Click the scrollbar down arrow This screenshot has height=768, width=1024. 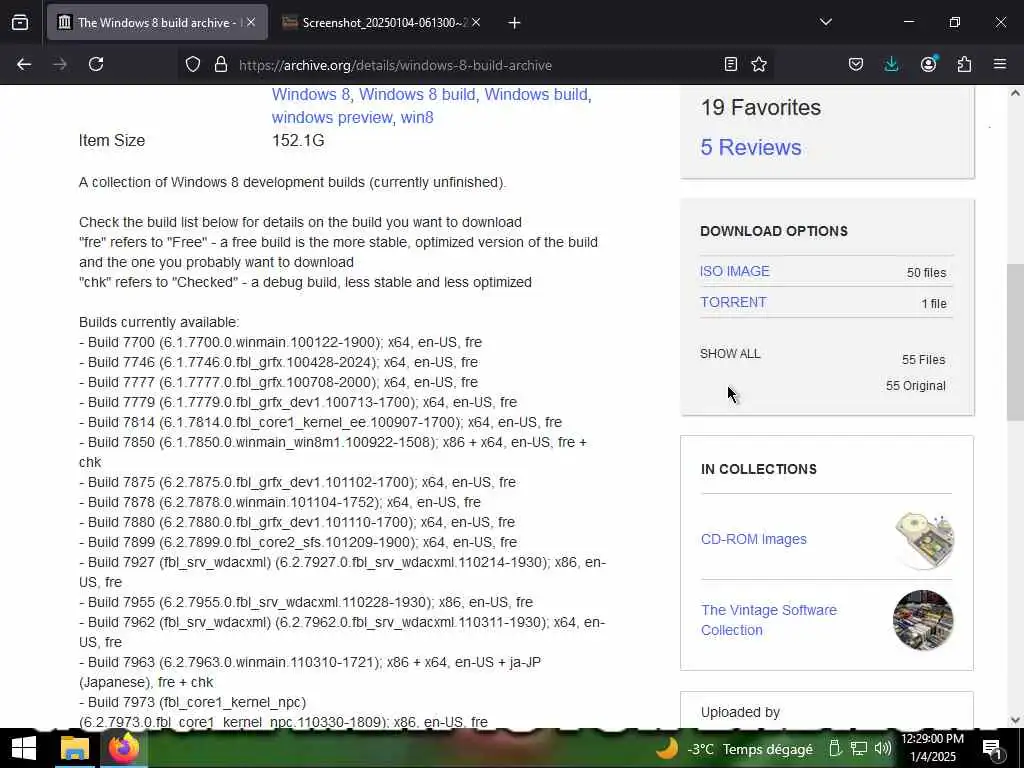click(1015, 720)
